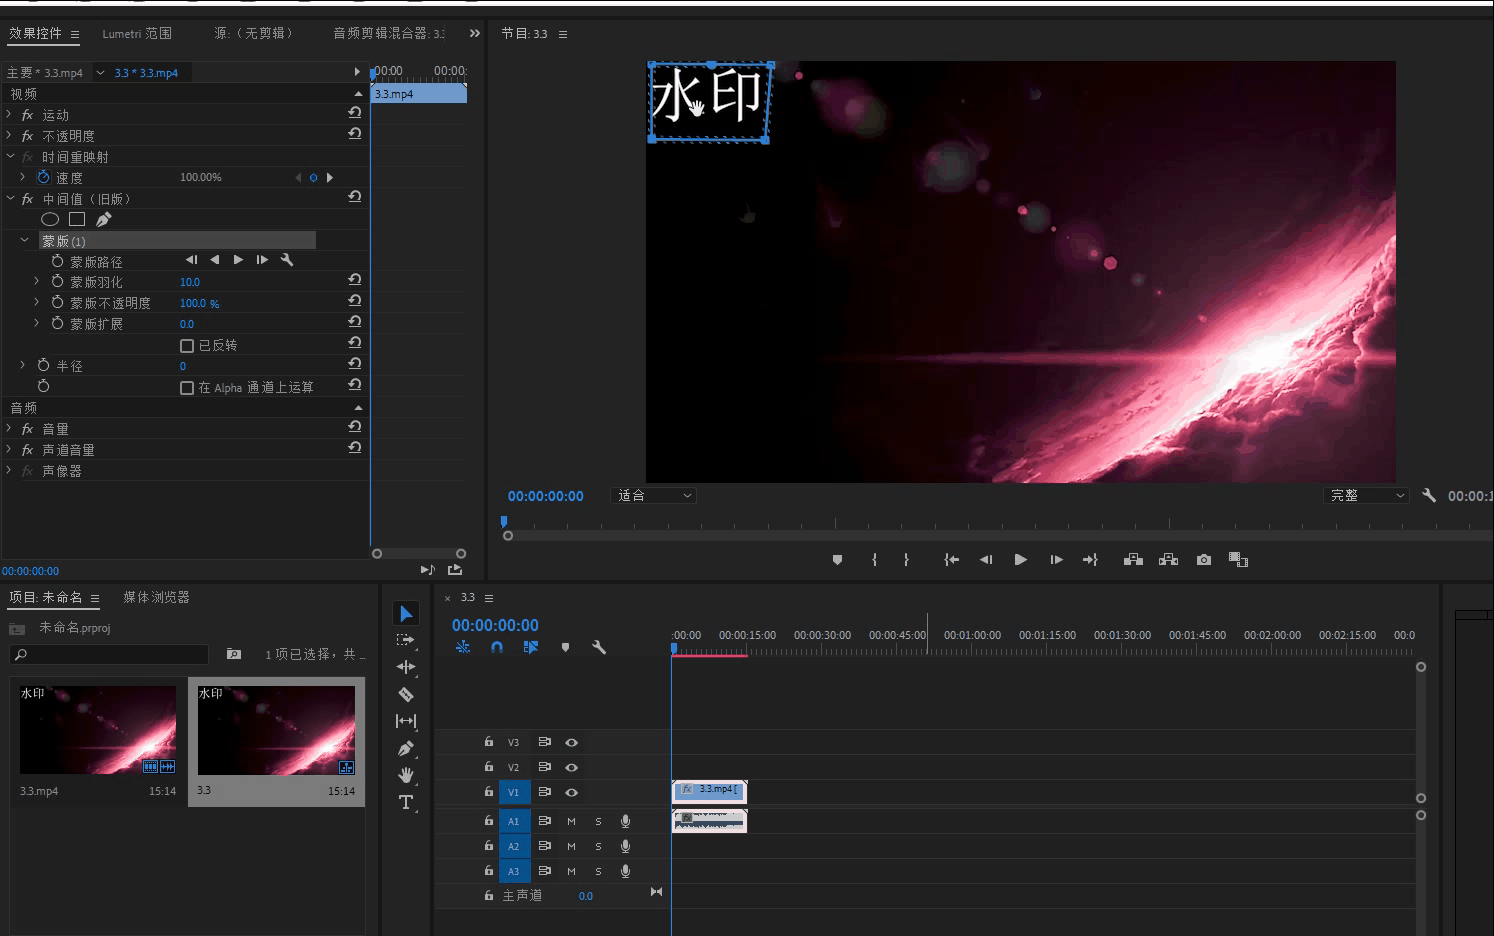Select the Razor tool in toolbar
This screenshot has height=936, width=1494.
(x=406, y=694)
